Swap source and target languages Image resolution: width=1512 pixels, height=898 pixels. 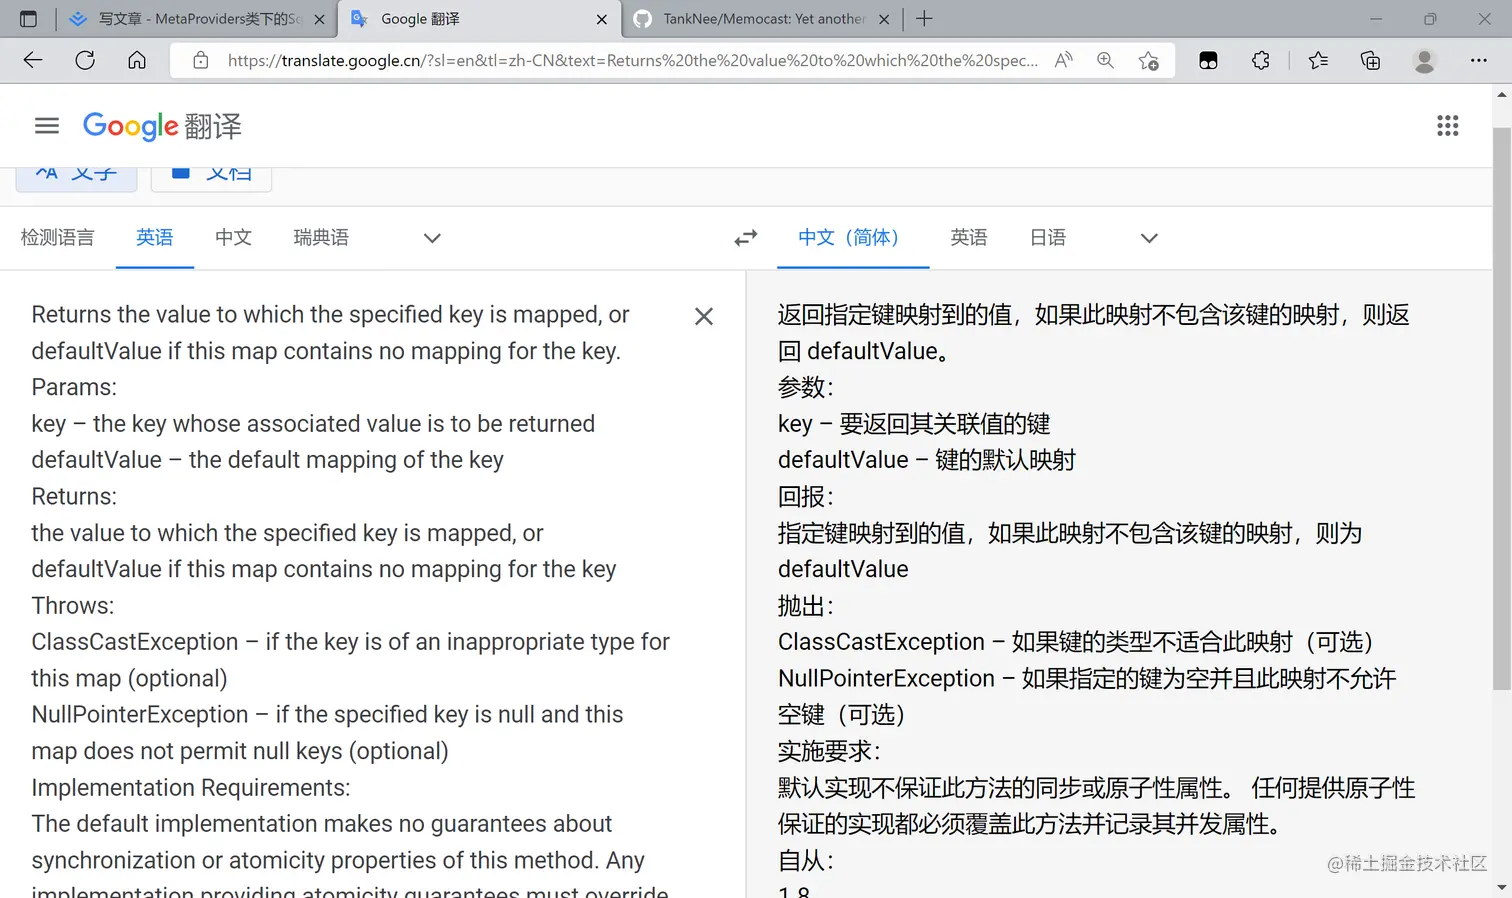point(746,238)
